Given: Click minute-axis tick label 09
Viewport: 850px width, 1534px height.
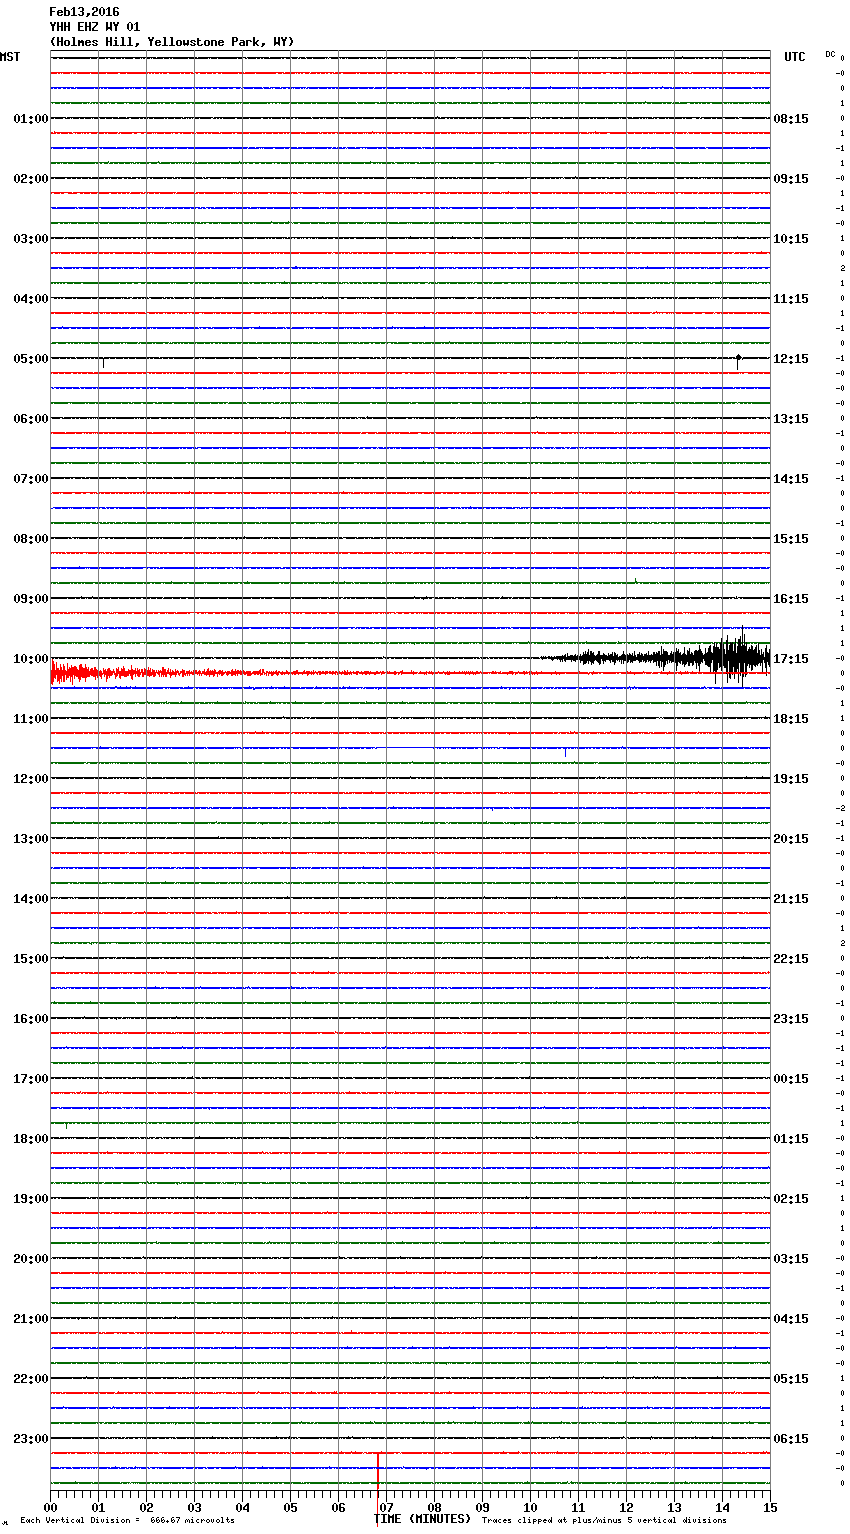Looking at the screenshot, I should click(482, 1507).
